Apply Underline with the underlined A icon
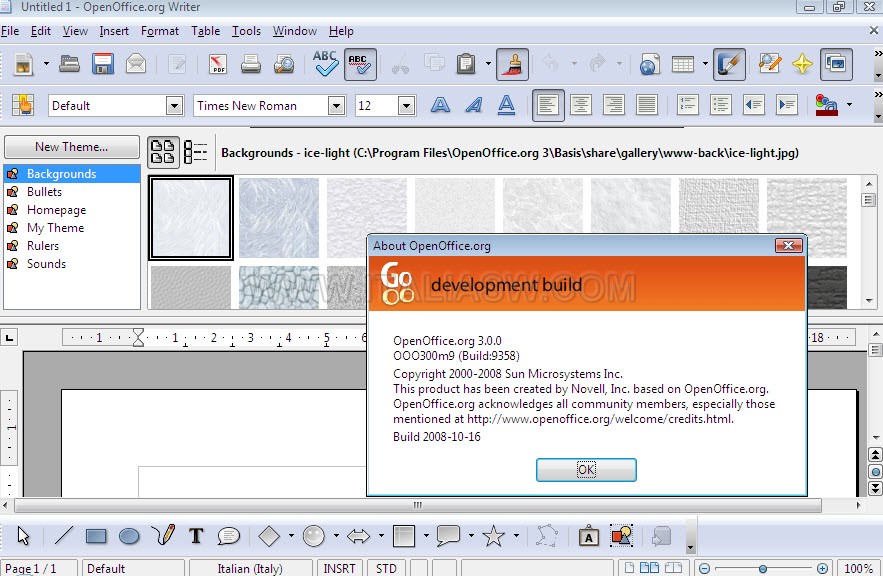Screen dimensions: 883x576 point(506,105)
